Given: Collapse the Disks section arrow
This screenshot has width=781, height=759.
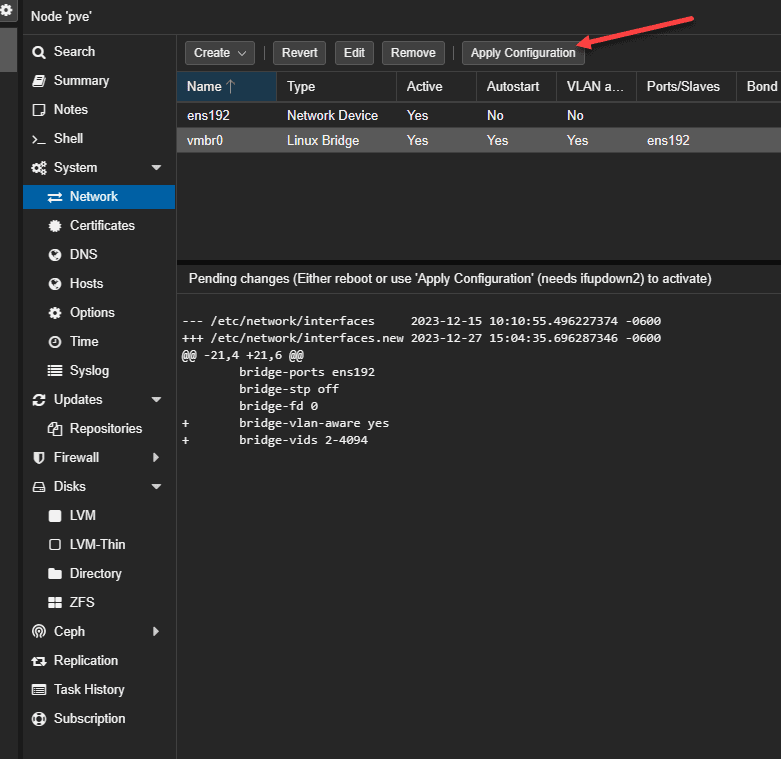Looking at the screenshot, I should [x=156, y=487].
